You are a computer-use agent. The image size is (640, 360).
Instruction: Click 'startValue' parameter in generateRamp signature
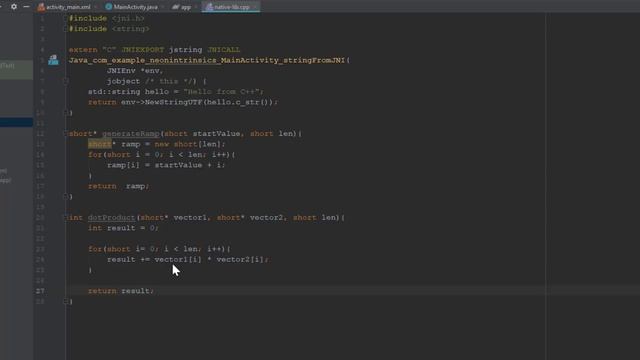tap(216, 134)
